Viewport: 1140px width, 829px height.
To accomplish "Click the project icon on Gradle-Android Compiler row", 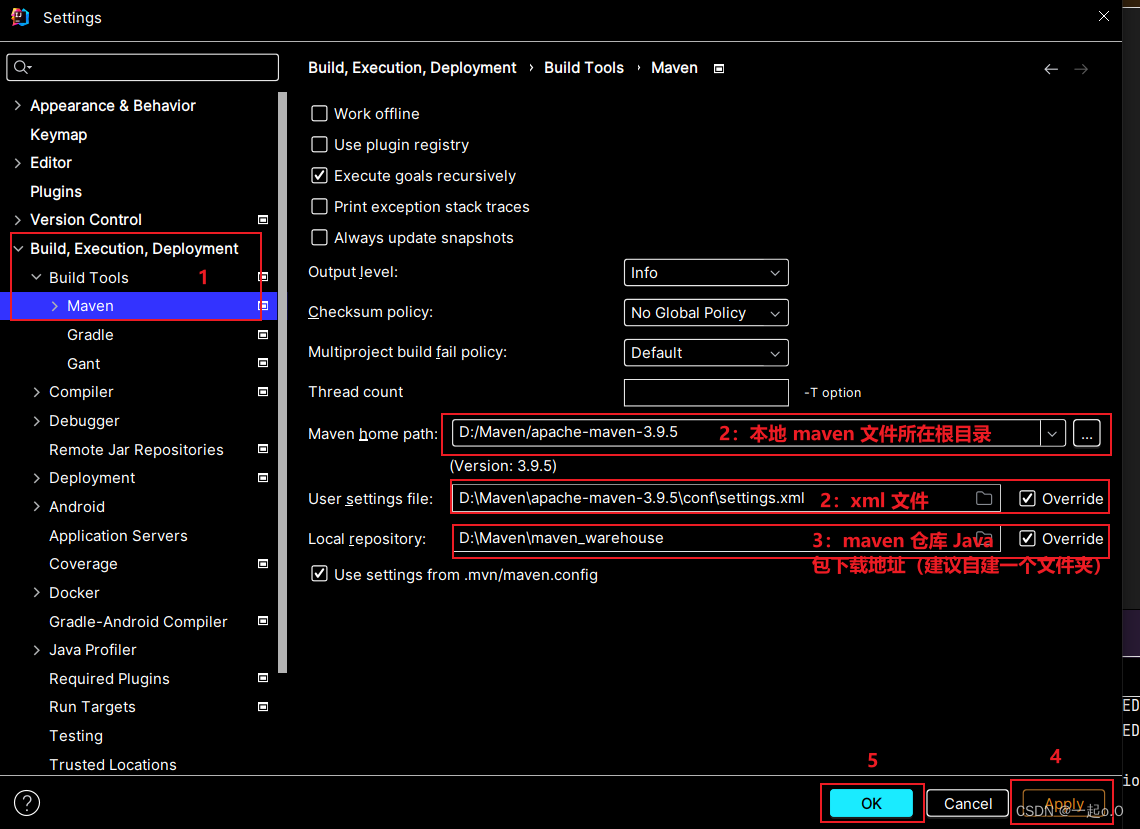I will coord(263,621).
